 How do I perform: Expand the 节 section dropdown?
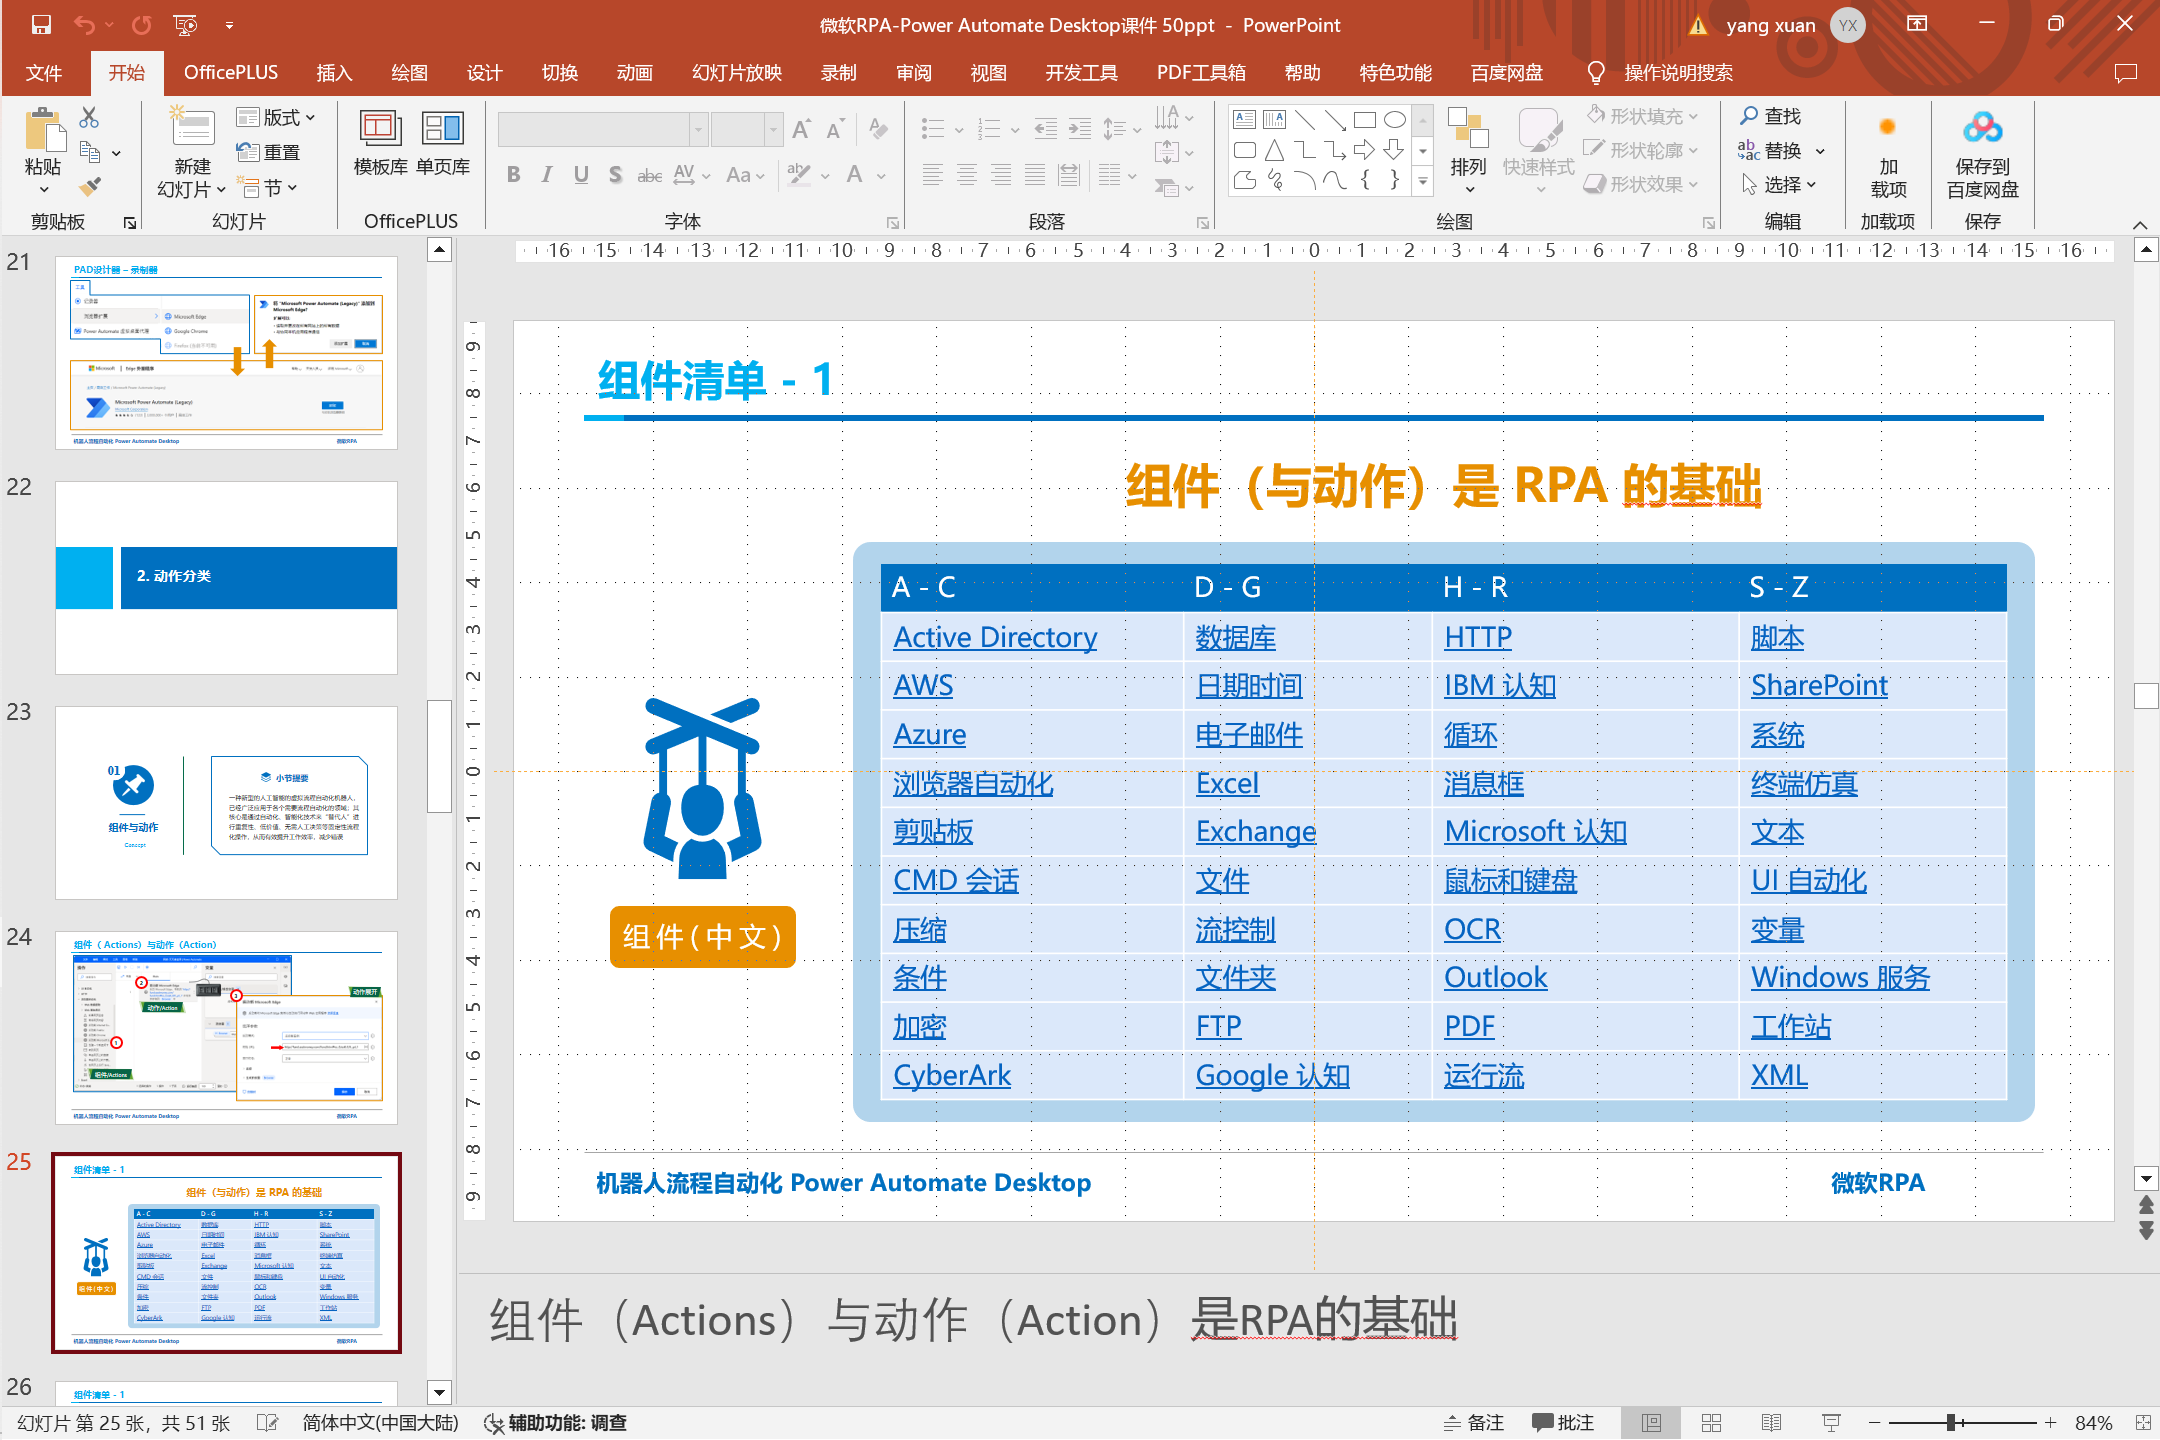pos(268,187)
